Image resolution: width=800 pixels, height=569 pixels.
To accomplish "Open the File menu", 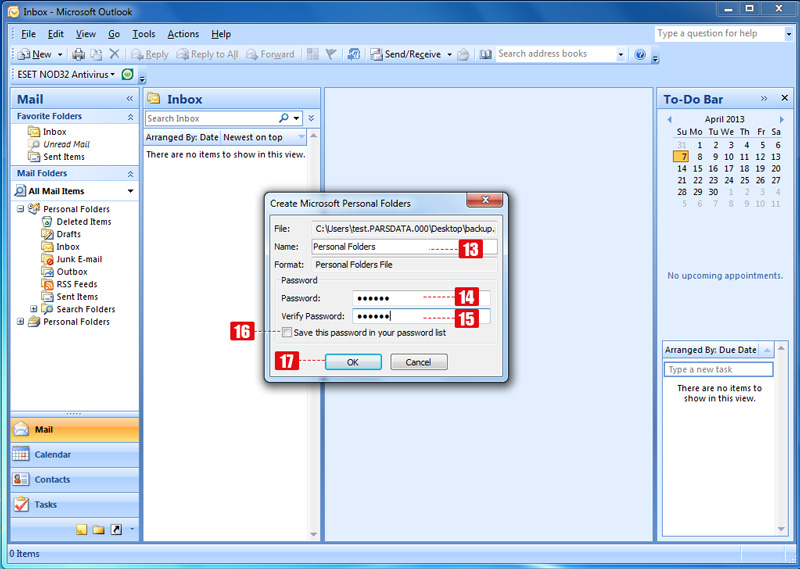I will (28, 34).
